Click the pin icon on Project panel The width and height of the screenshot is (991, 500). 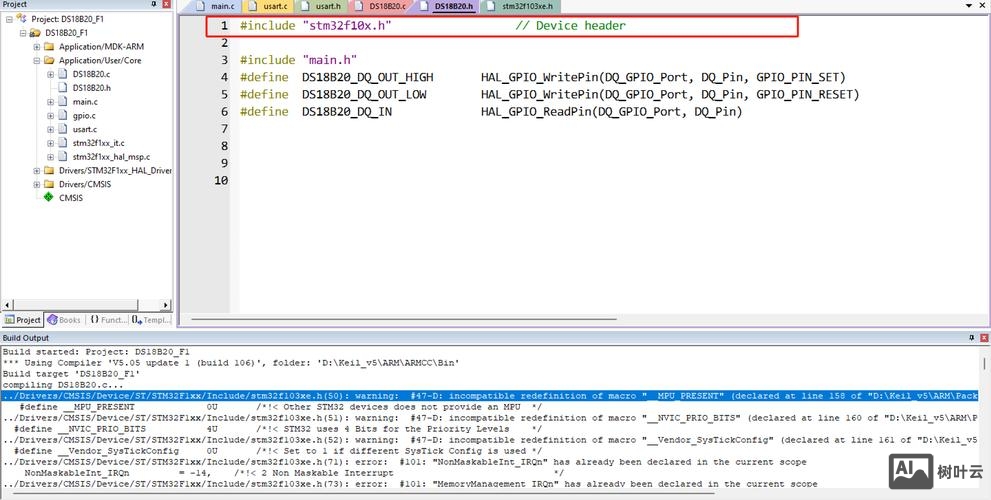[x=153, y=5]
